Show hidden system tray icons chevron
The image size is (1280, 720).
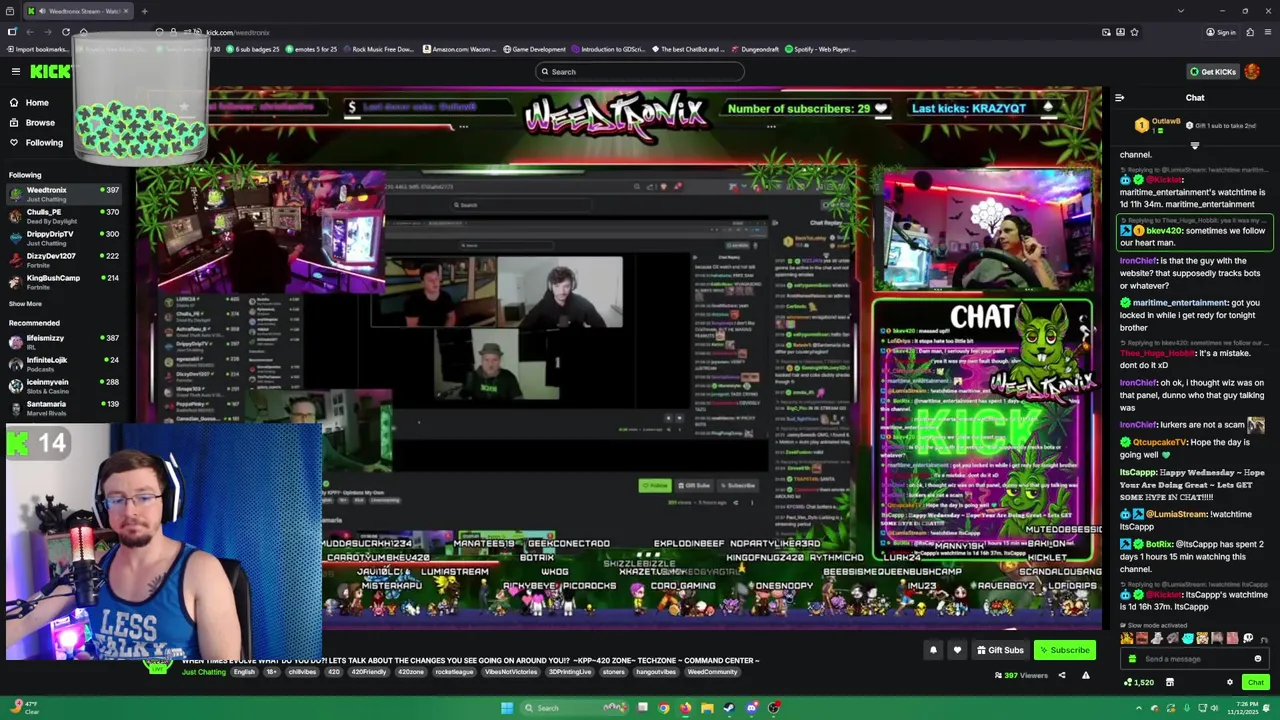click(1139, 708)
